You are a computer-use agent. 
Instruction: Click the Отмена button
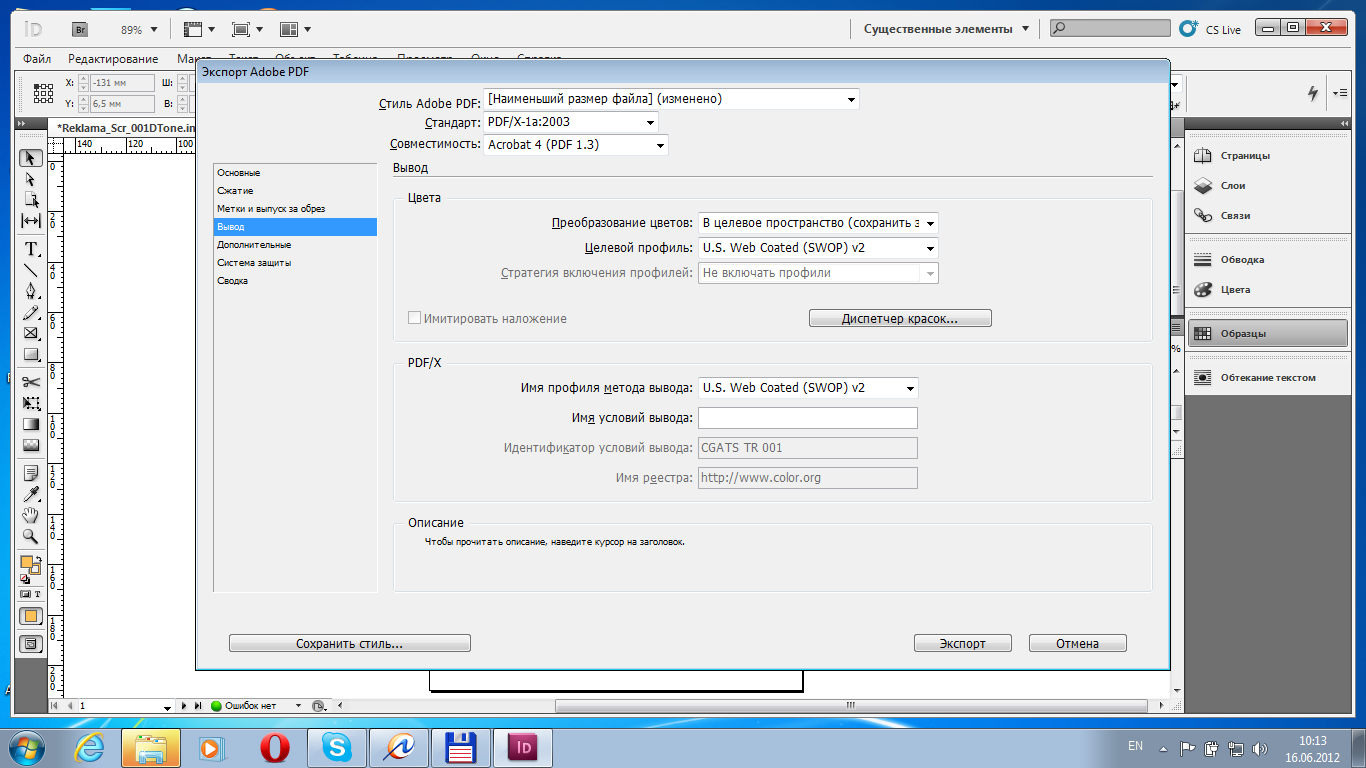point(1077,644)
